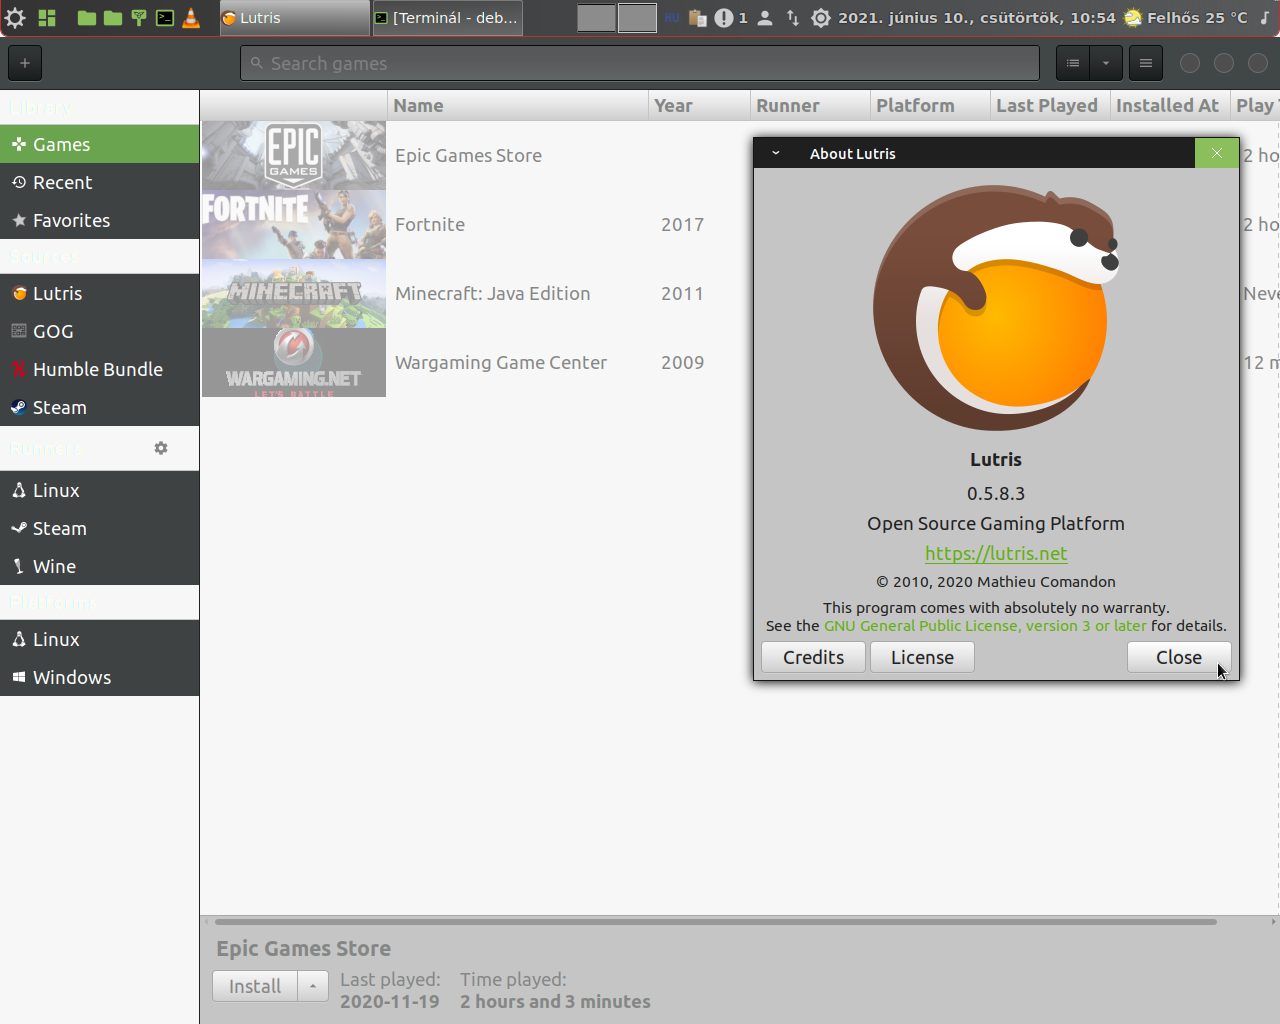Open Favorites in the sidebar
Viewport: 1280px width, 1024px height.
click(100, 220)
